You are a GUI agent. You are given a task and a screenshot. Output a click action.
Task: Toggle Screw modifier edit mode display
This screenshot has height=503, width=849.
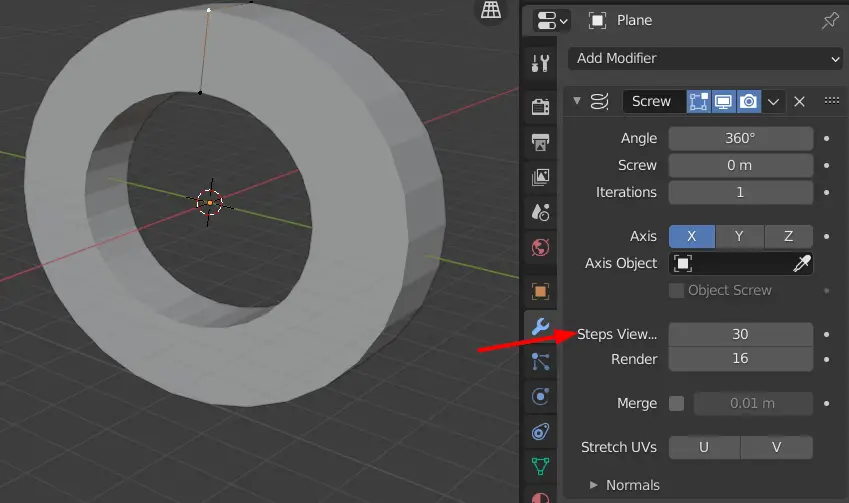point(698,101)
